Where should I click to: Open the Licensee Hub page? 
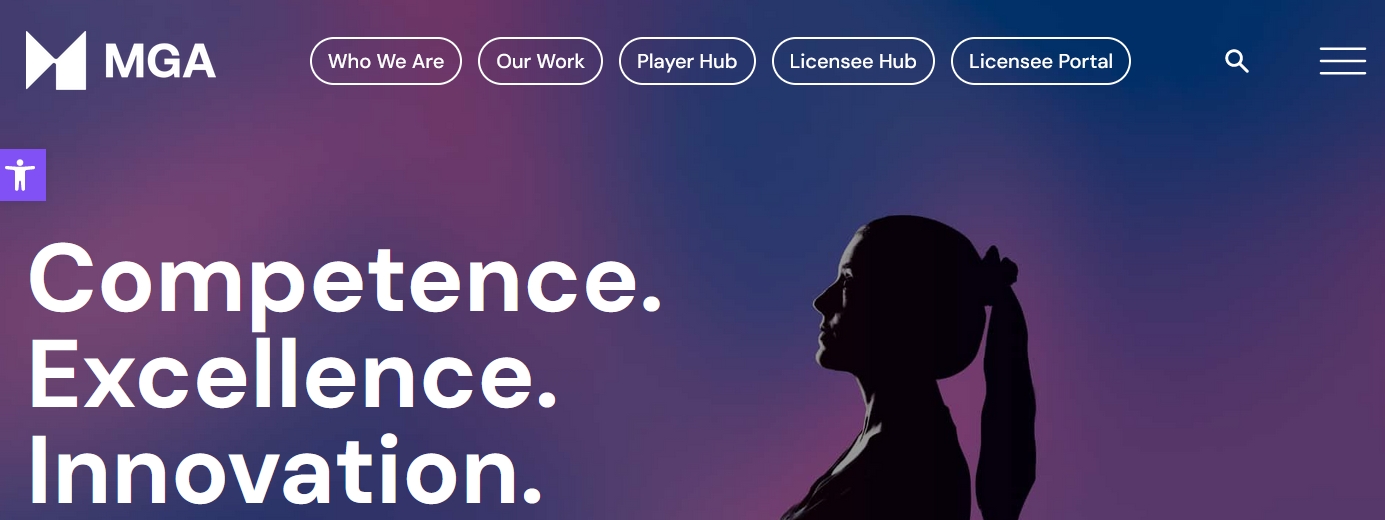coord(853,61)
